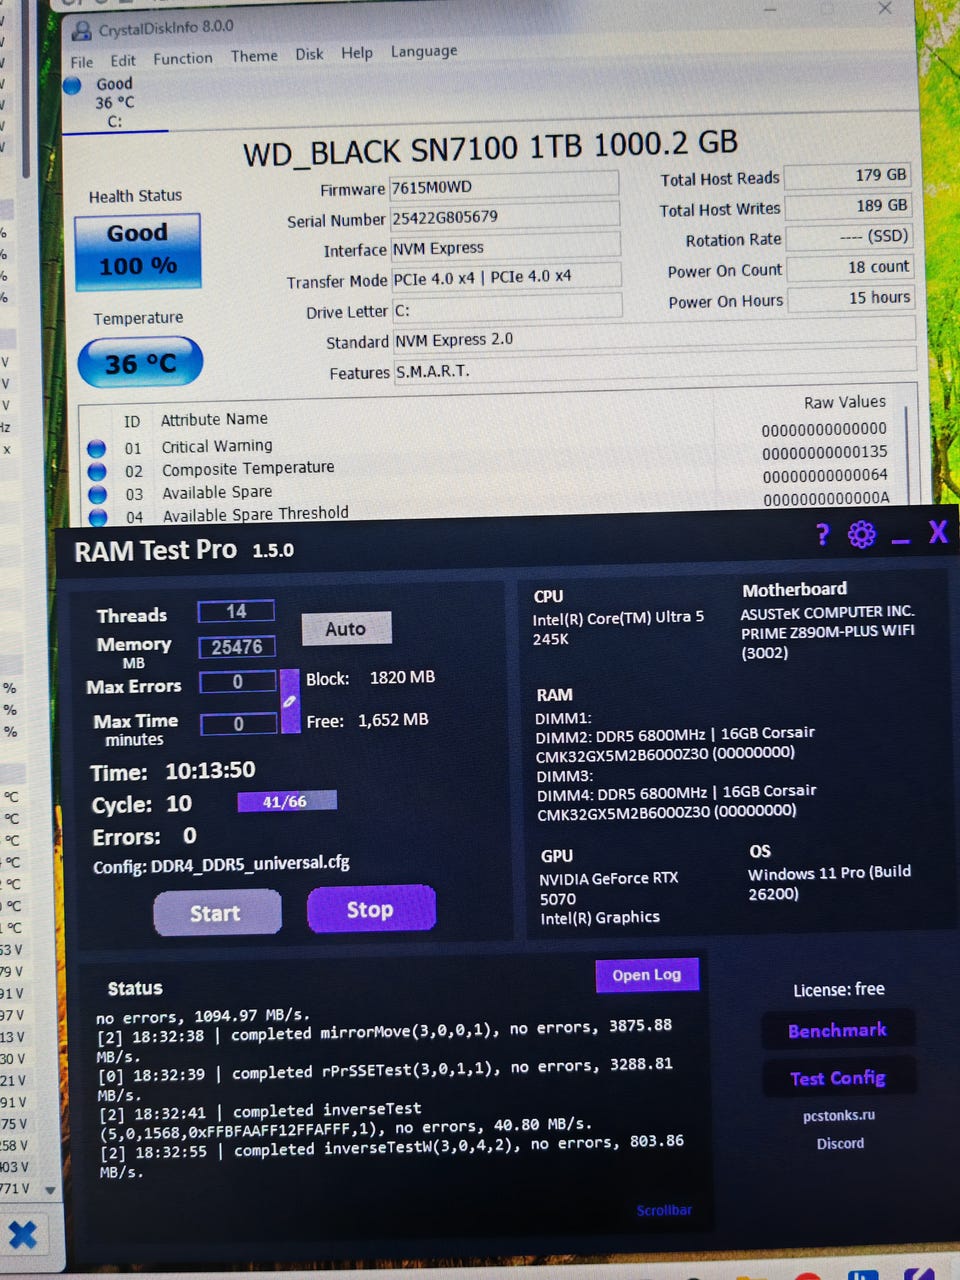Screen dimensions: 960x1280
Task: Click the Serial Number field 25422G805679
Action: (x=505, y=216)
